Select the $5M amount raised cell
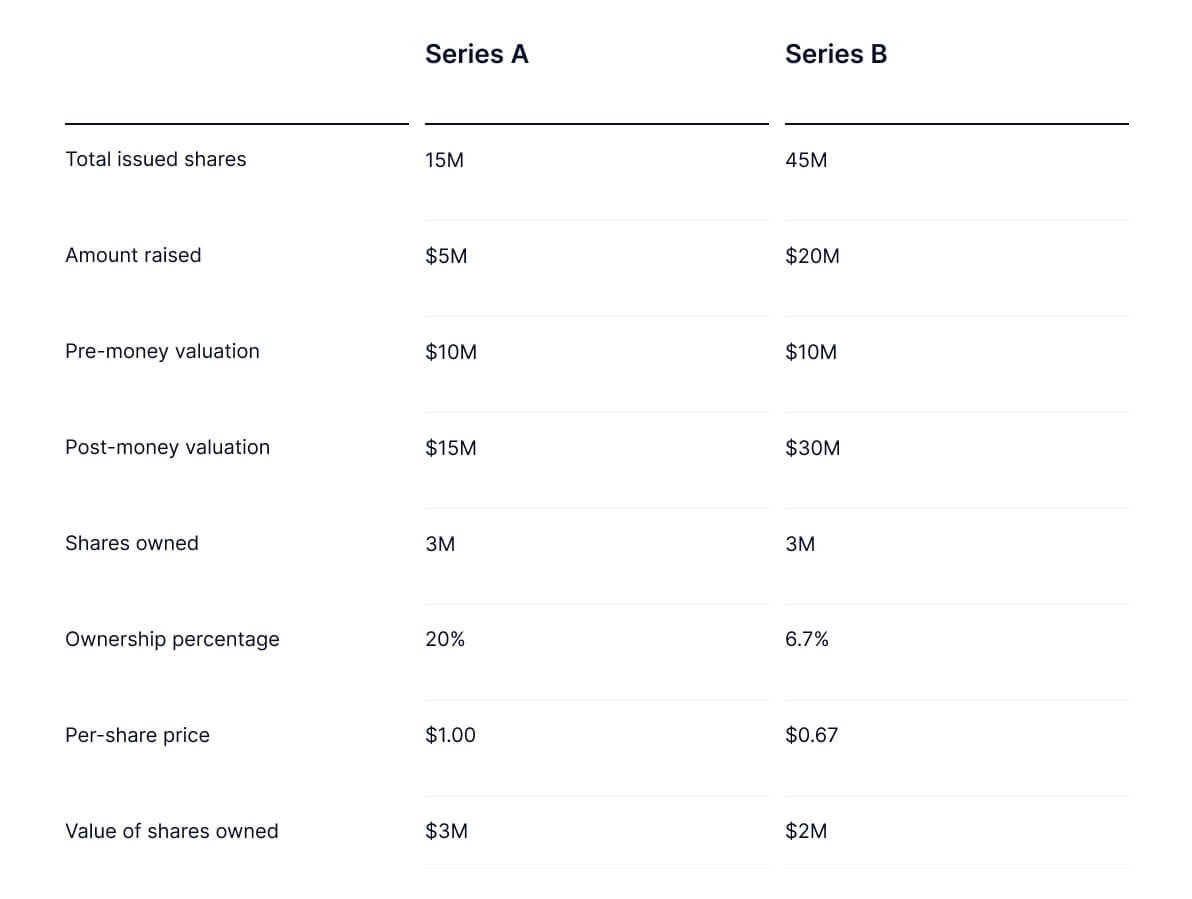 (446, 256)
